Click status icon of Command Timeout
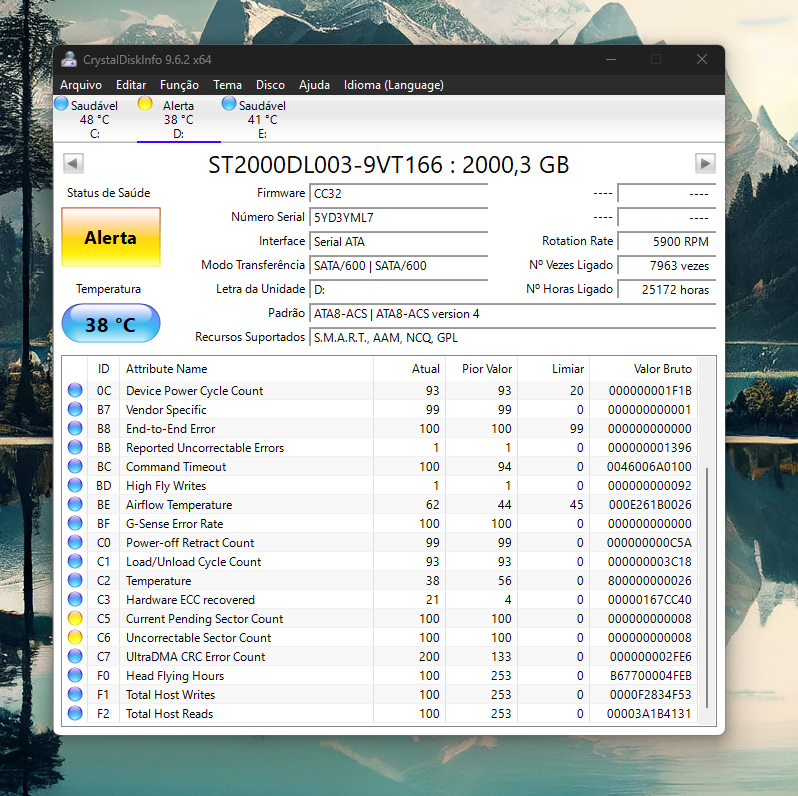This screenshot has width=798, height=796. pos(75,466)
